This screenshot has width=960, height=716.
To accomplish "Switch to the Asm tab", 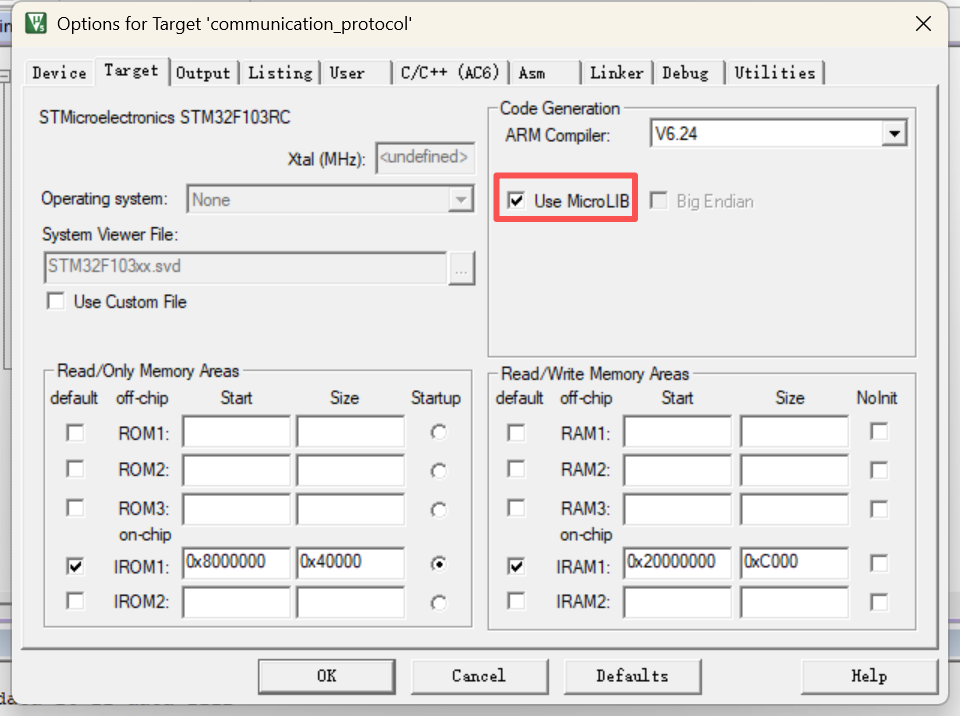I will 545,73.
